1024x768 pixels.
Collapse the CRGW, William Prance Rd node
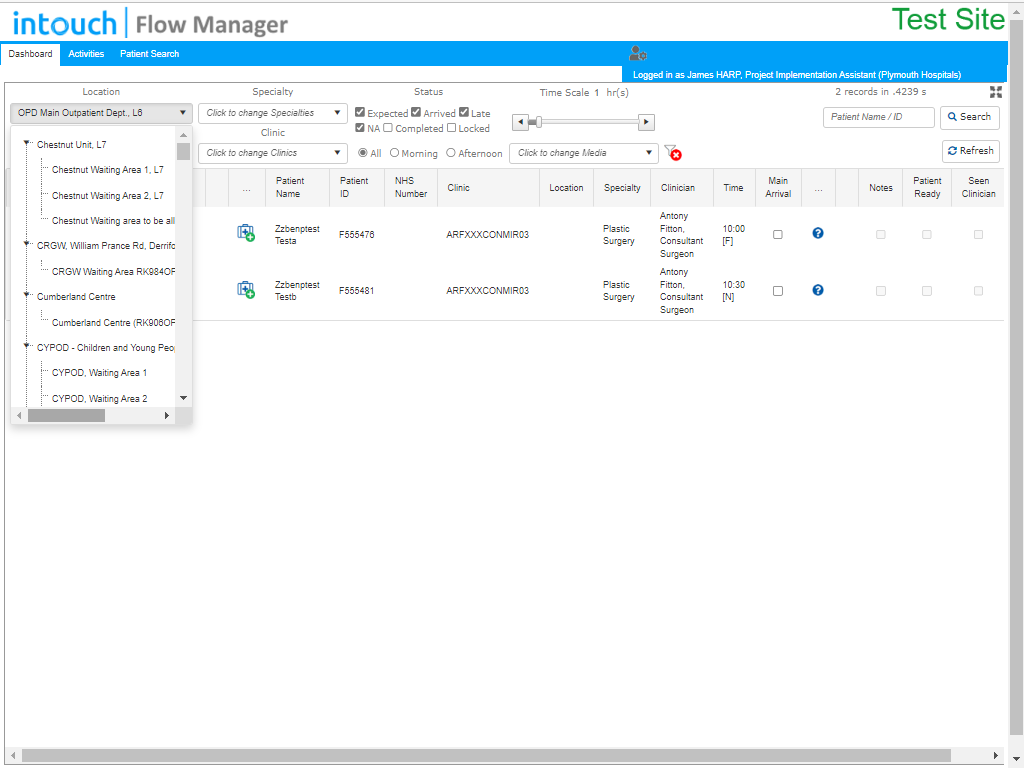coord(26,244)
